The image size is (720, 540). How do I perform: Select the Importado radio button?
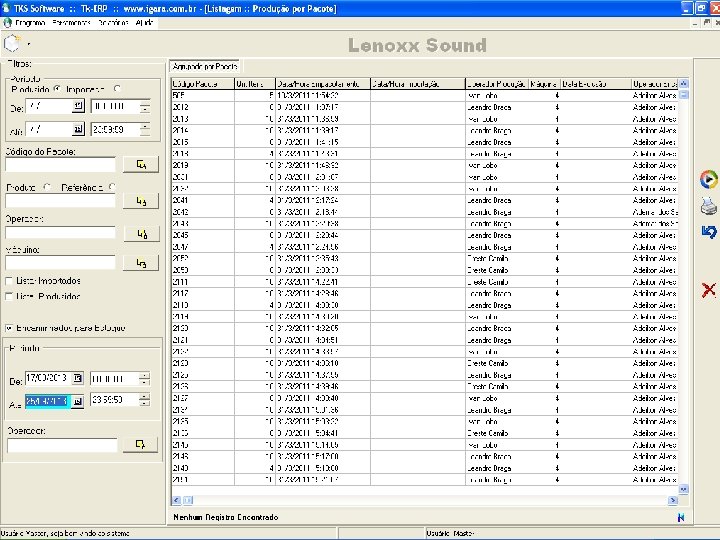[117, 89]
